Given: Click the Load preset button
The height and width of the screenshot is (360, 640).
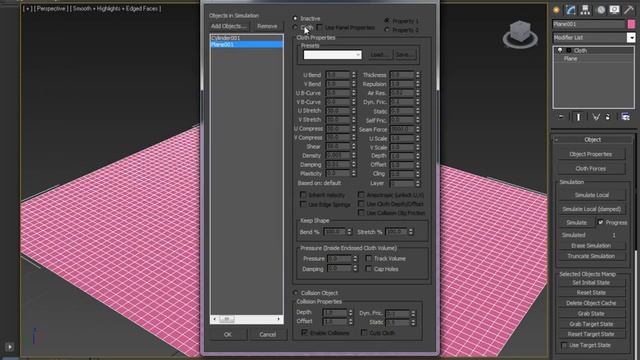Looking at the screenshot, I should tap(379, 55).
